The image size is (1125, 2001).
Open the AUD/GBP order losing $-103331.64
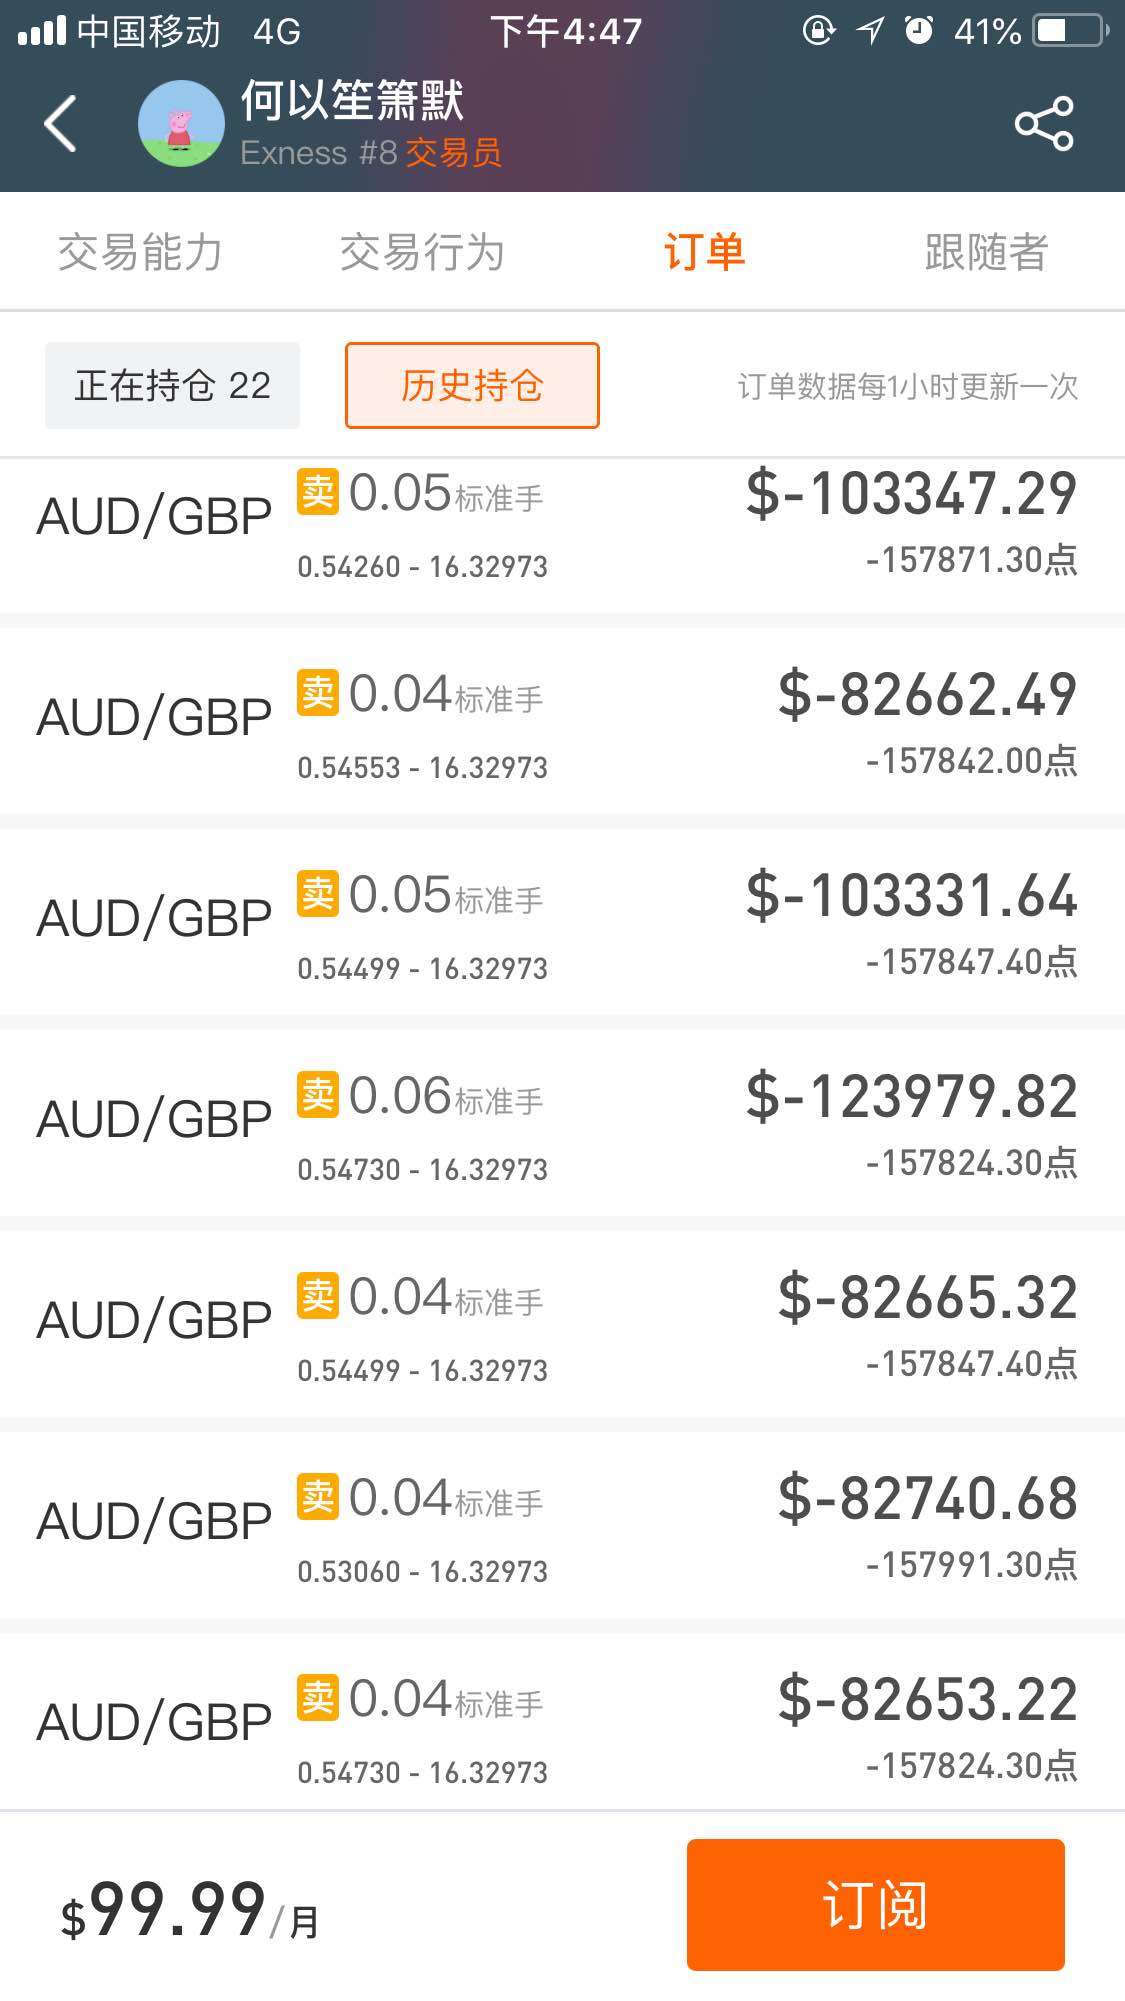click(562, 922)
